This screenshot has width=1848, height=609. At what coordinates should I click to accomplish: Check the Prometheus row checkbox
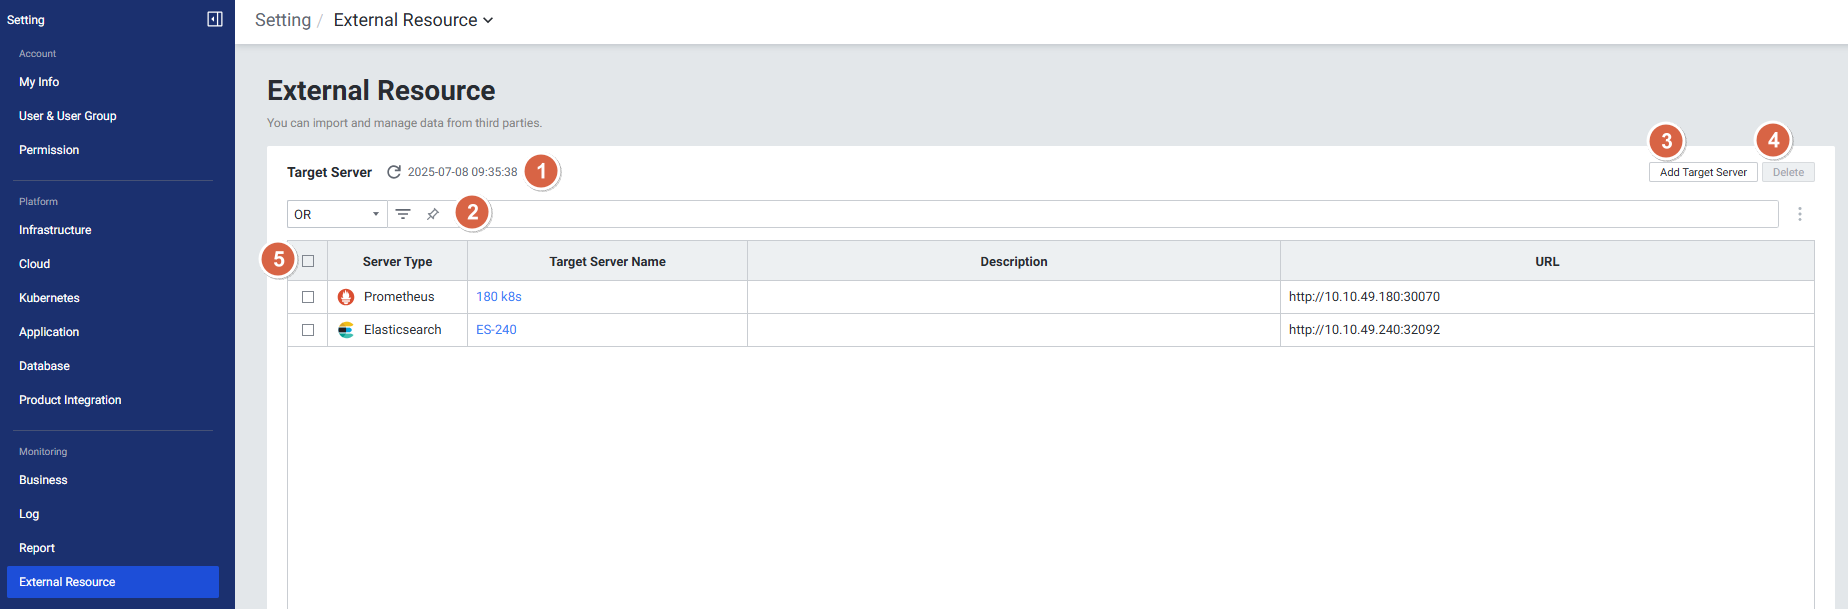click(x=308, y=297)
